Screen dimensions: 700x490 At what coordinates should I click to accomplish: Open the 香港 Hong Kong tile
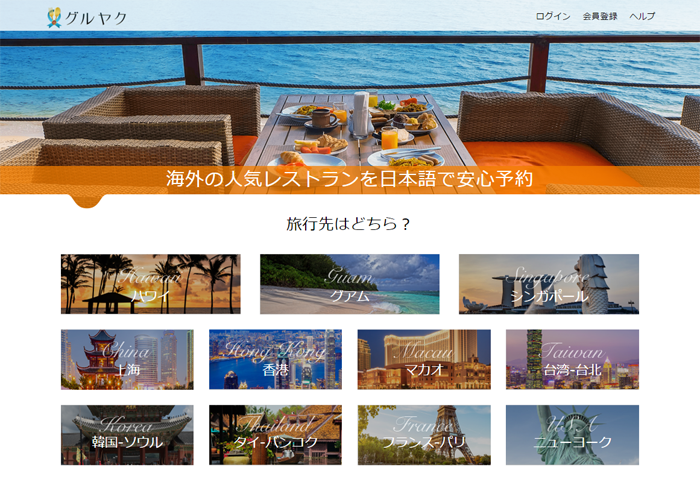click(x=275, y=359)
